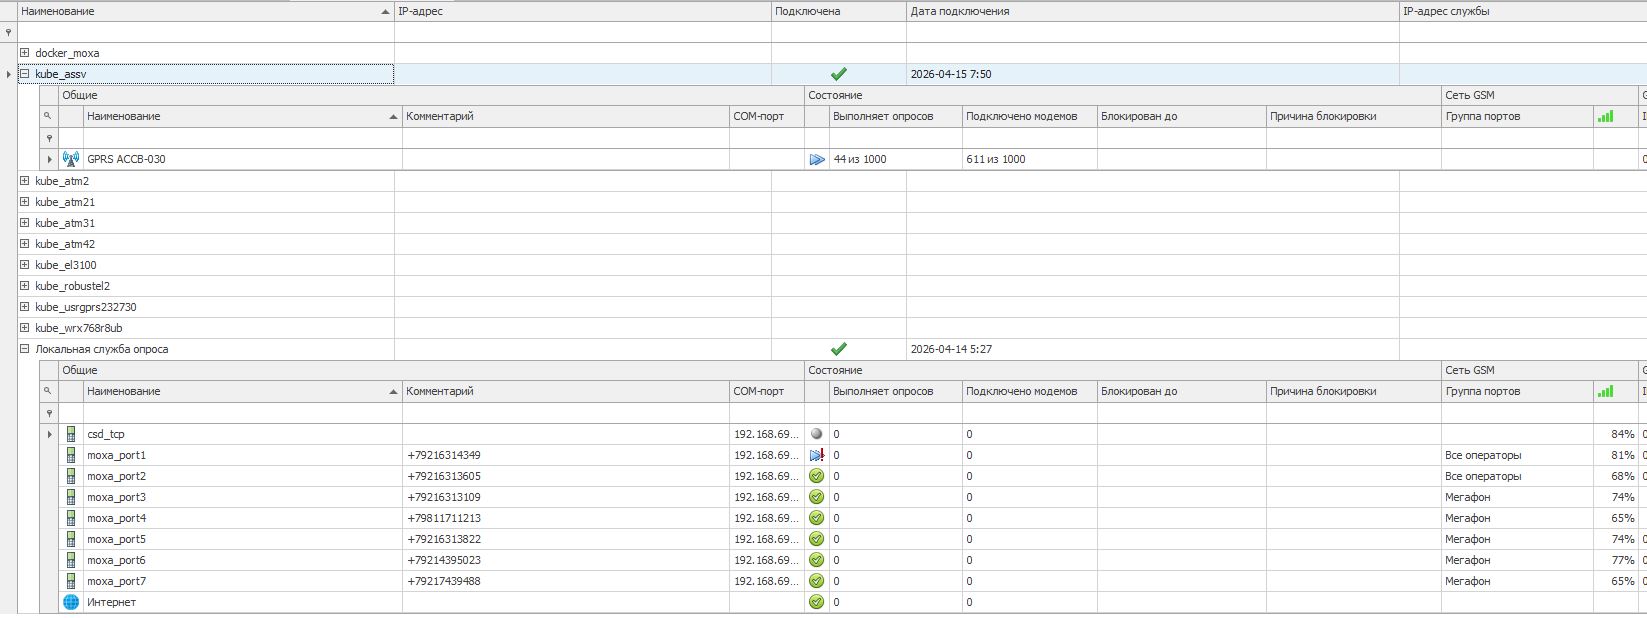Collapse the kube_assv tree node
The height and width of the screenshot is (618, 1647).
click(25, 74)
